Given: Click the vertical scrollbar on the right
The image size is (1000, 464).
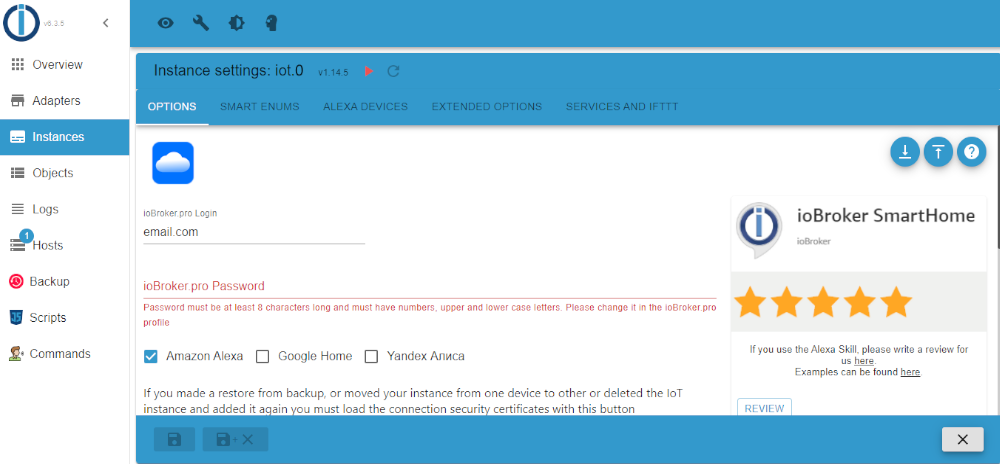Looking at the screenshot, I should tap(997, 187).
